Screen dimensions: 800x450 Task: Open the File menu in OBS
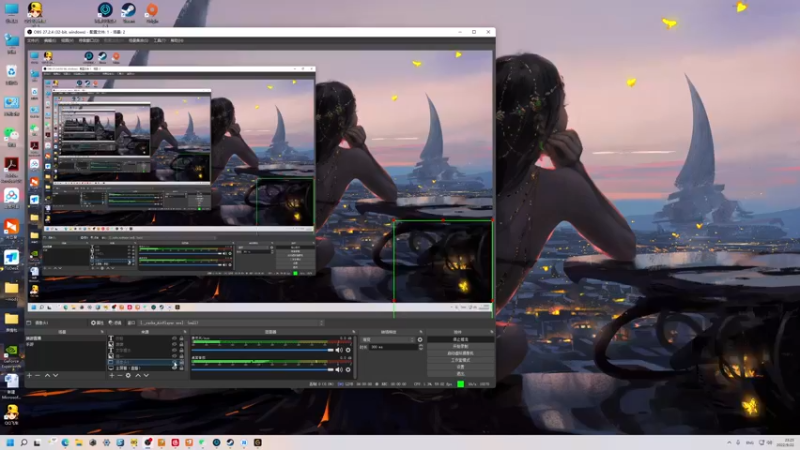click(x=34, y=40)
